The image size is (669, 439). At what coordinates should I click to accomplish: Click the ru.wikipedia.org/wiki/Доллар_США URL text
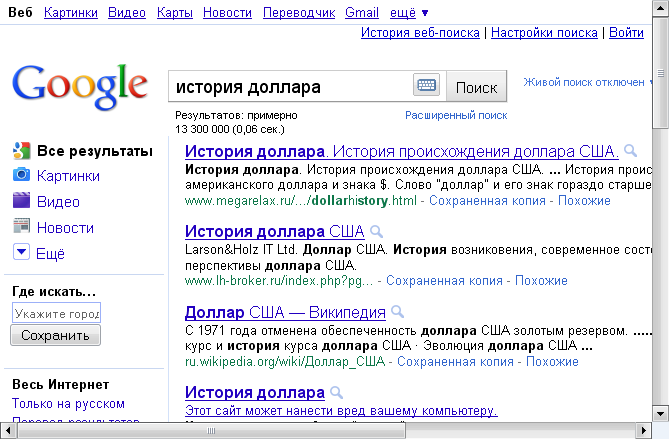(x=285, y=362)
